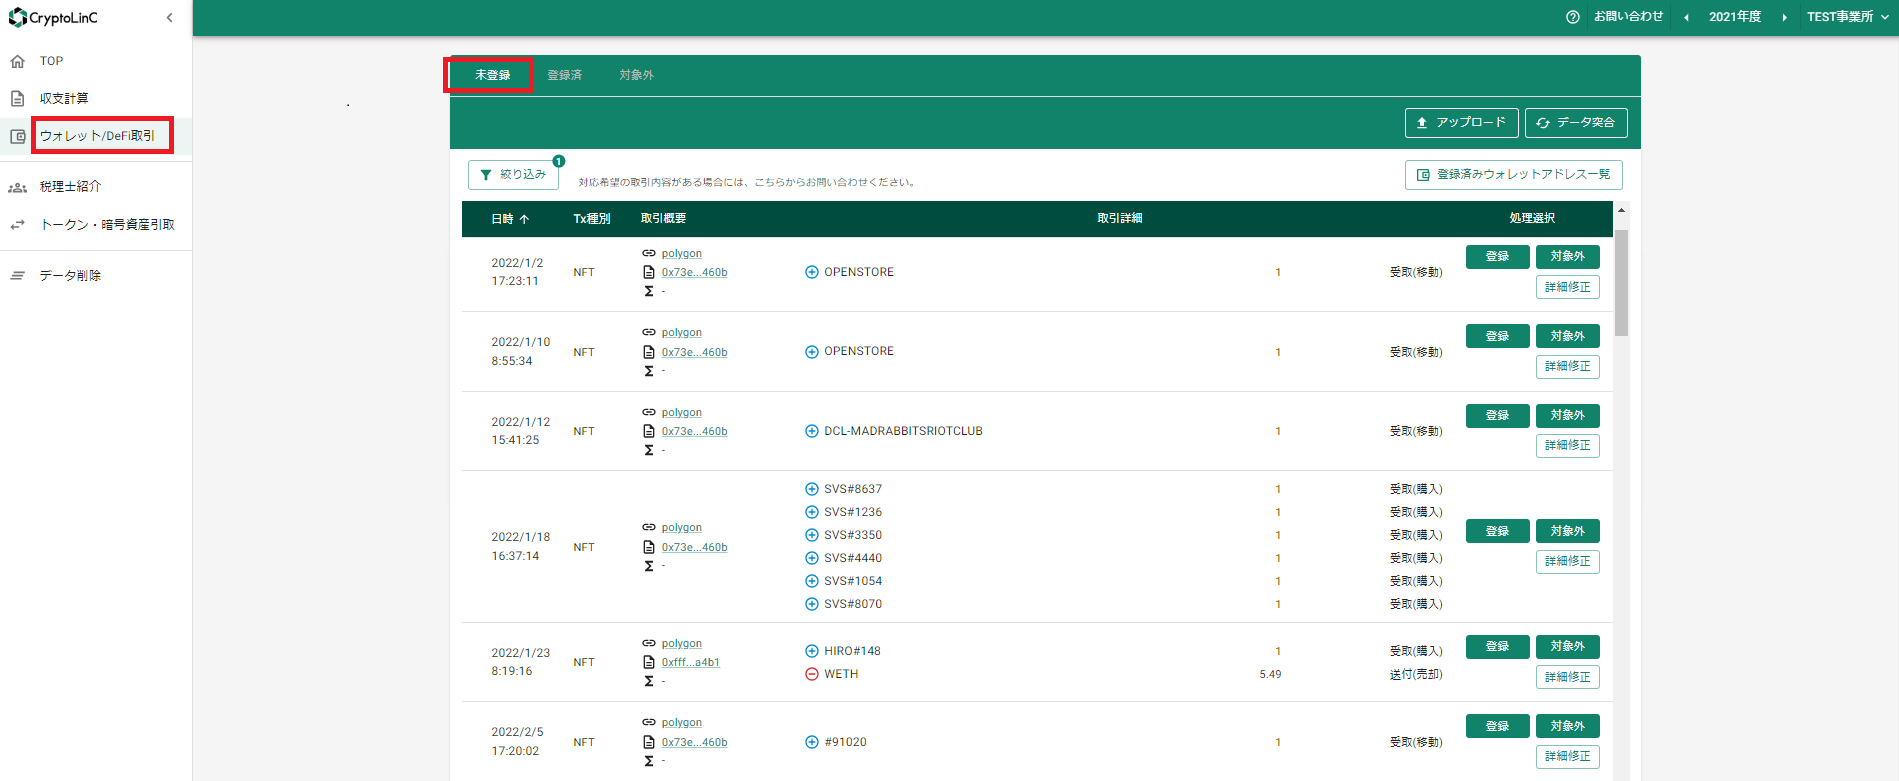Go to next fiscal year arrow
The image size is (1899, 781).
point(1784,17)
